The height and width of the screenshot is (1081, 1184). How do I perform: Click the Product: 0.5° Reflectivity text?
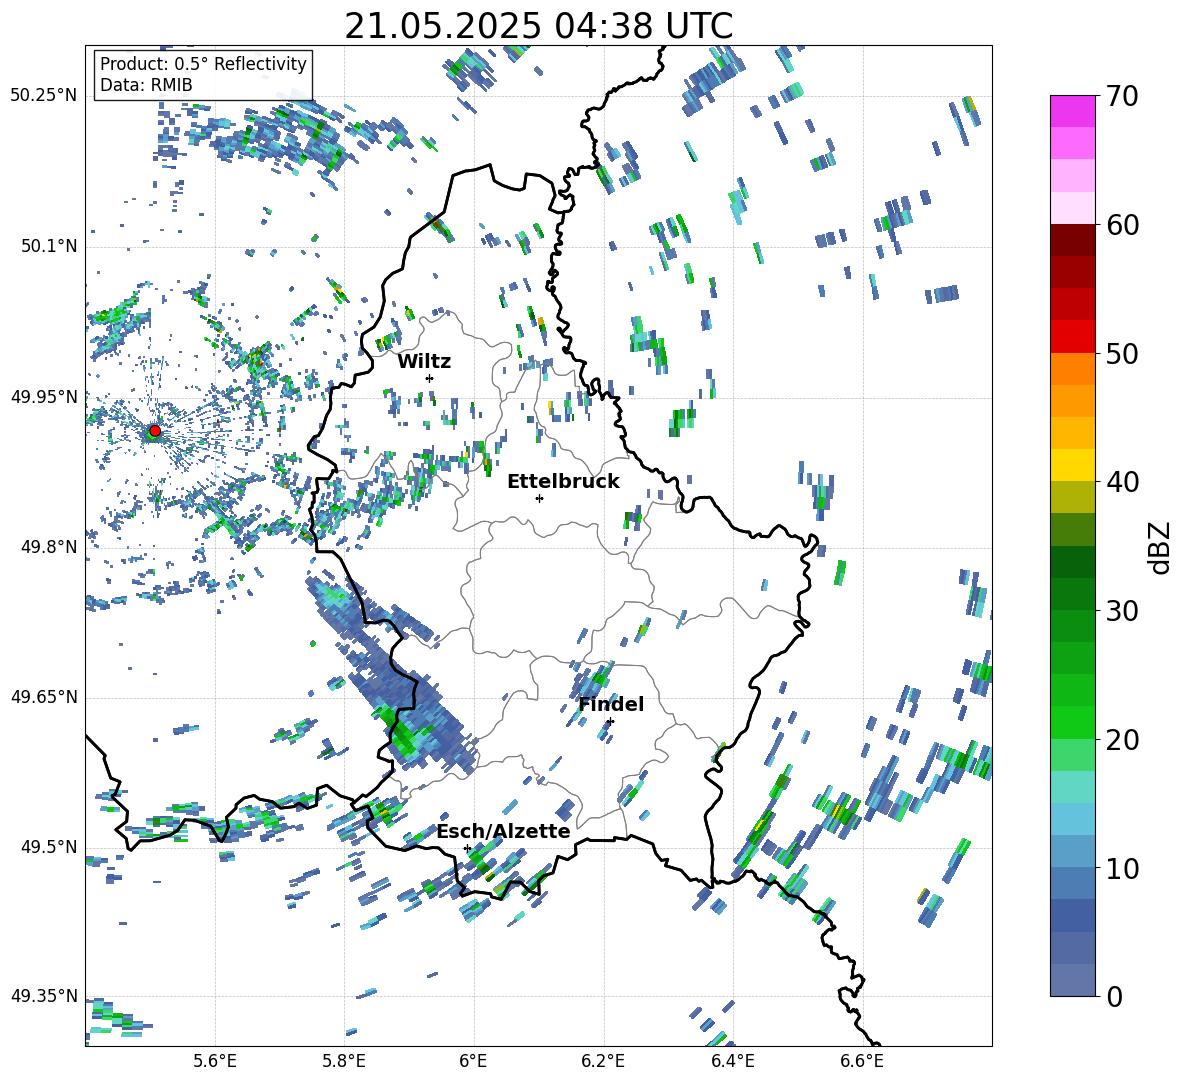pyautogui.click(x=204, y=64)
